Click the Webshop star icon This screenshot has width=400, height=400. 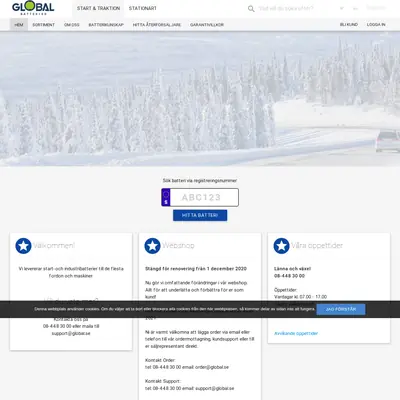152,246
